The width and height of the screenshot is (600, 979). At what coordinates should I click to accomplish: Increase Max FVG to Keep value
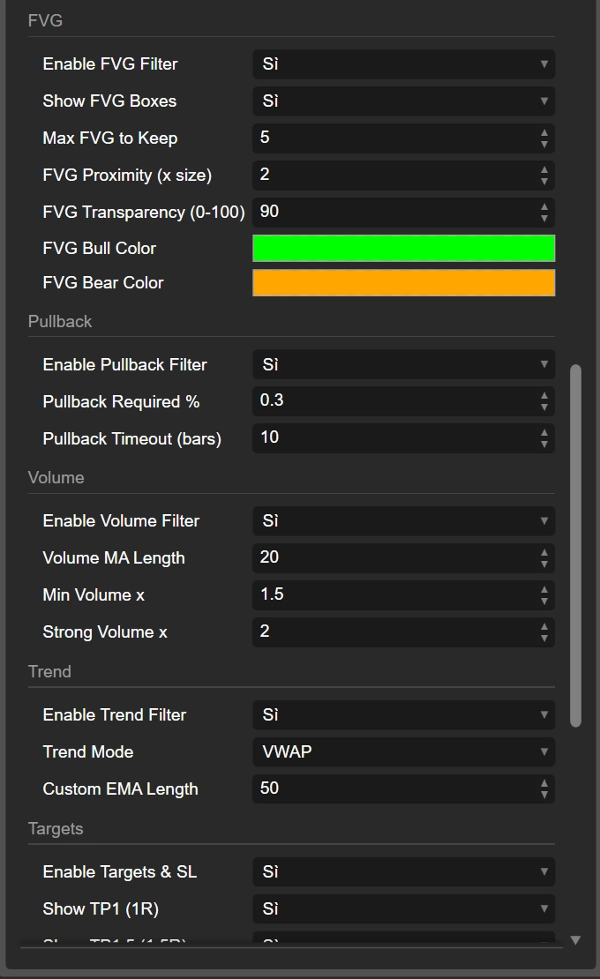click(544, 133)
